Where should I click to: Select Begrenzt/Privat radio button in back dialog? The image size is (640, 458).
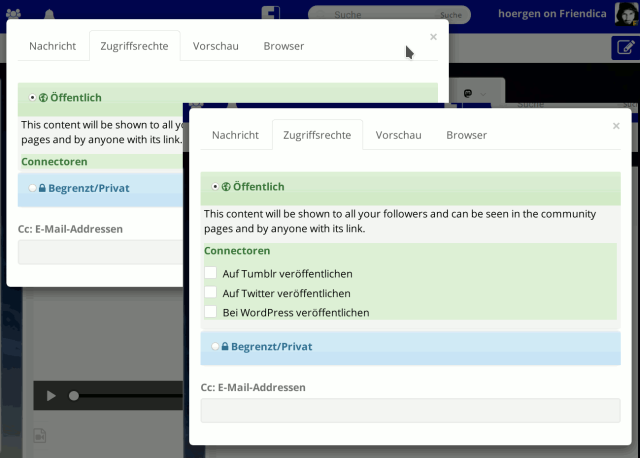(32, 188)
